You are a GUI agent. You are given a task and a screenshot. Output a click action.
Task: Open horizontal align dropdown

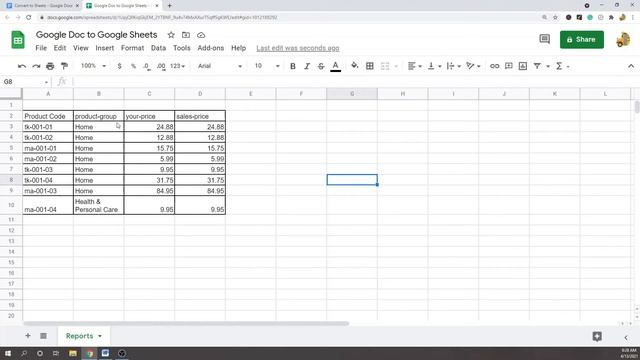pos(415,66)
